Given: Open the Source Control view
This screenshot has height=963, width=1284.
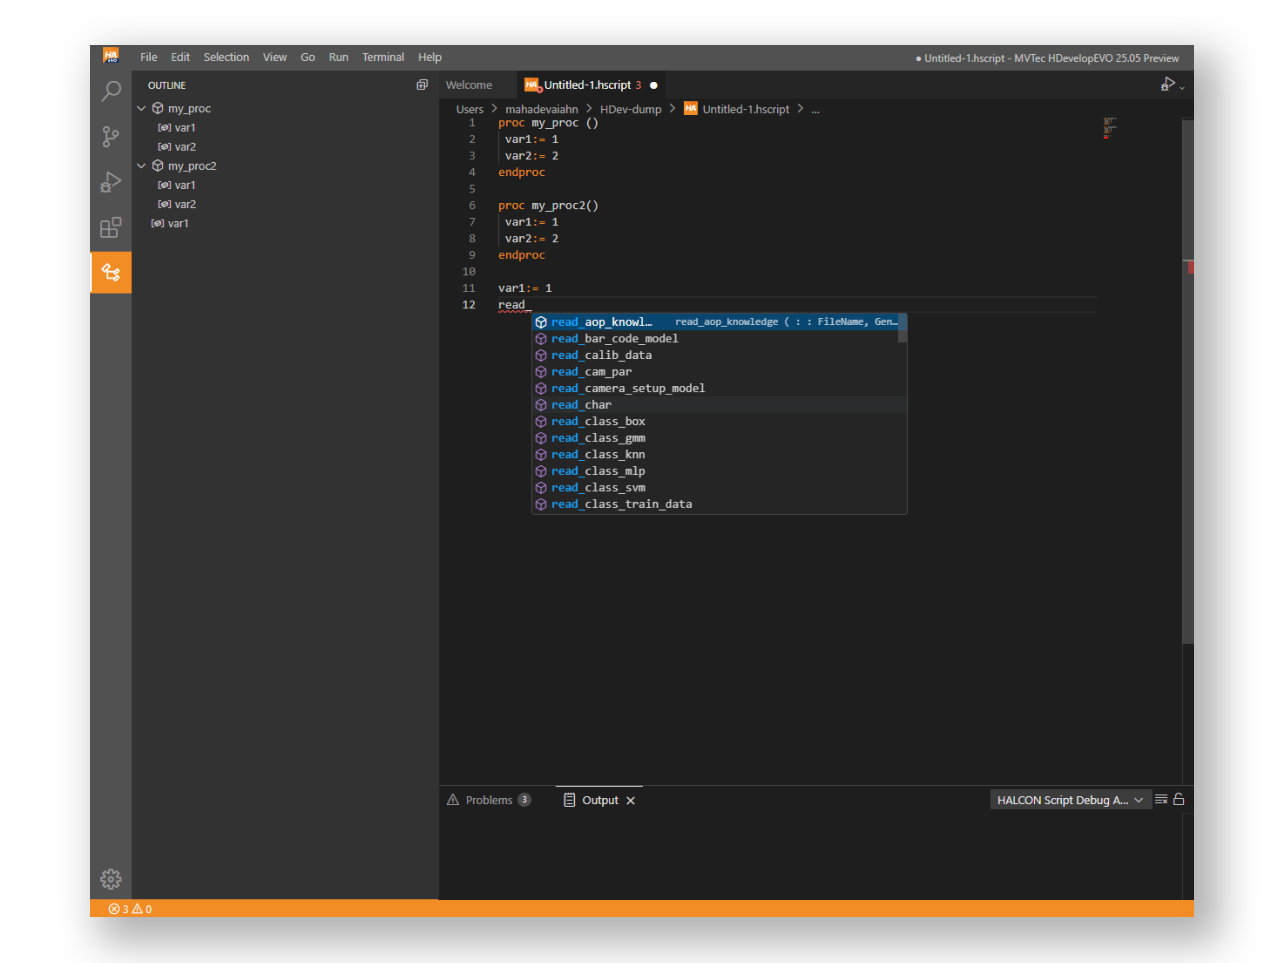Looking at the screenshot, I should pyautogui.click(x=111, y=137).
